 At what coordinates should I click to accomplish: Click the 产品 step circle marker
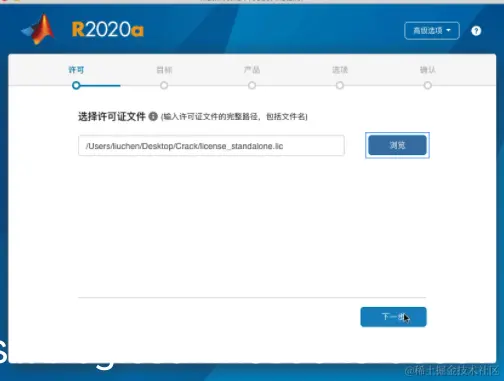click(x=252, y=86)
